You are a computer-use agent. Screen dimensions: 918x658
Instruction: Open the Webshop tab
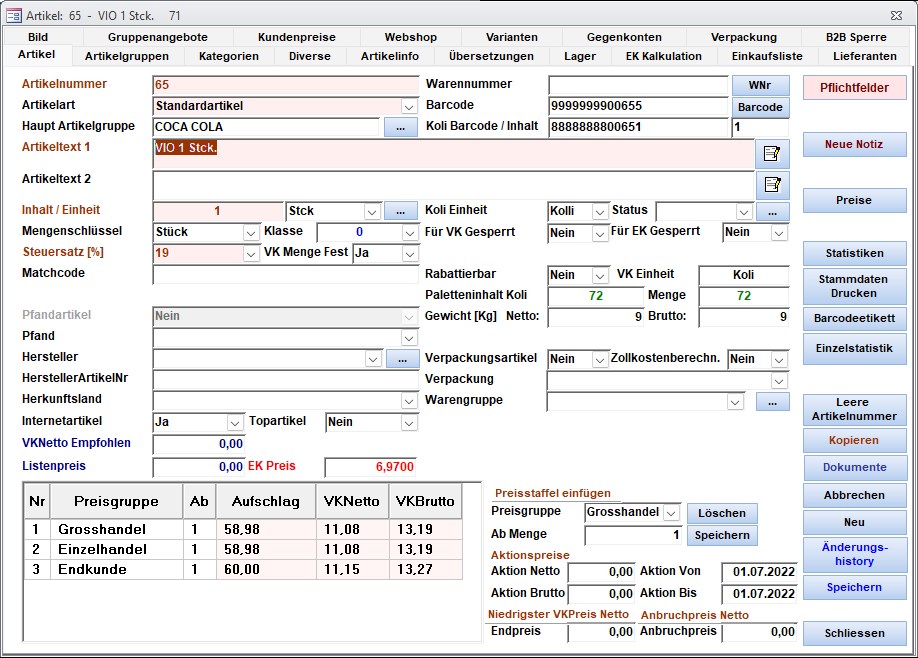(410, 37)
